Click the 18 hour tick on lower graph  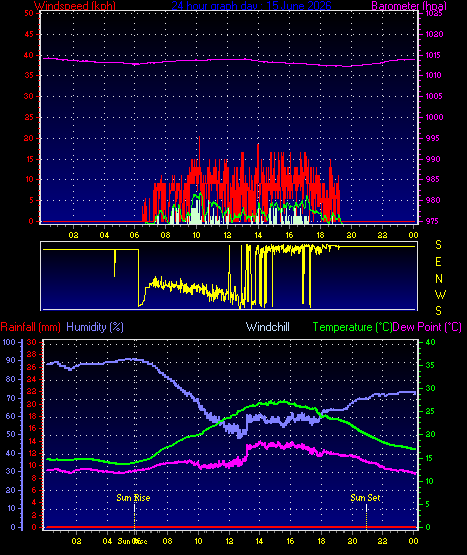[321, 541]
